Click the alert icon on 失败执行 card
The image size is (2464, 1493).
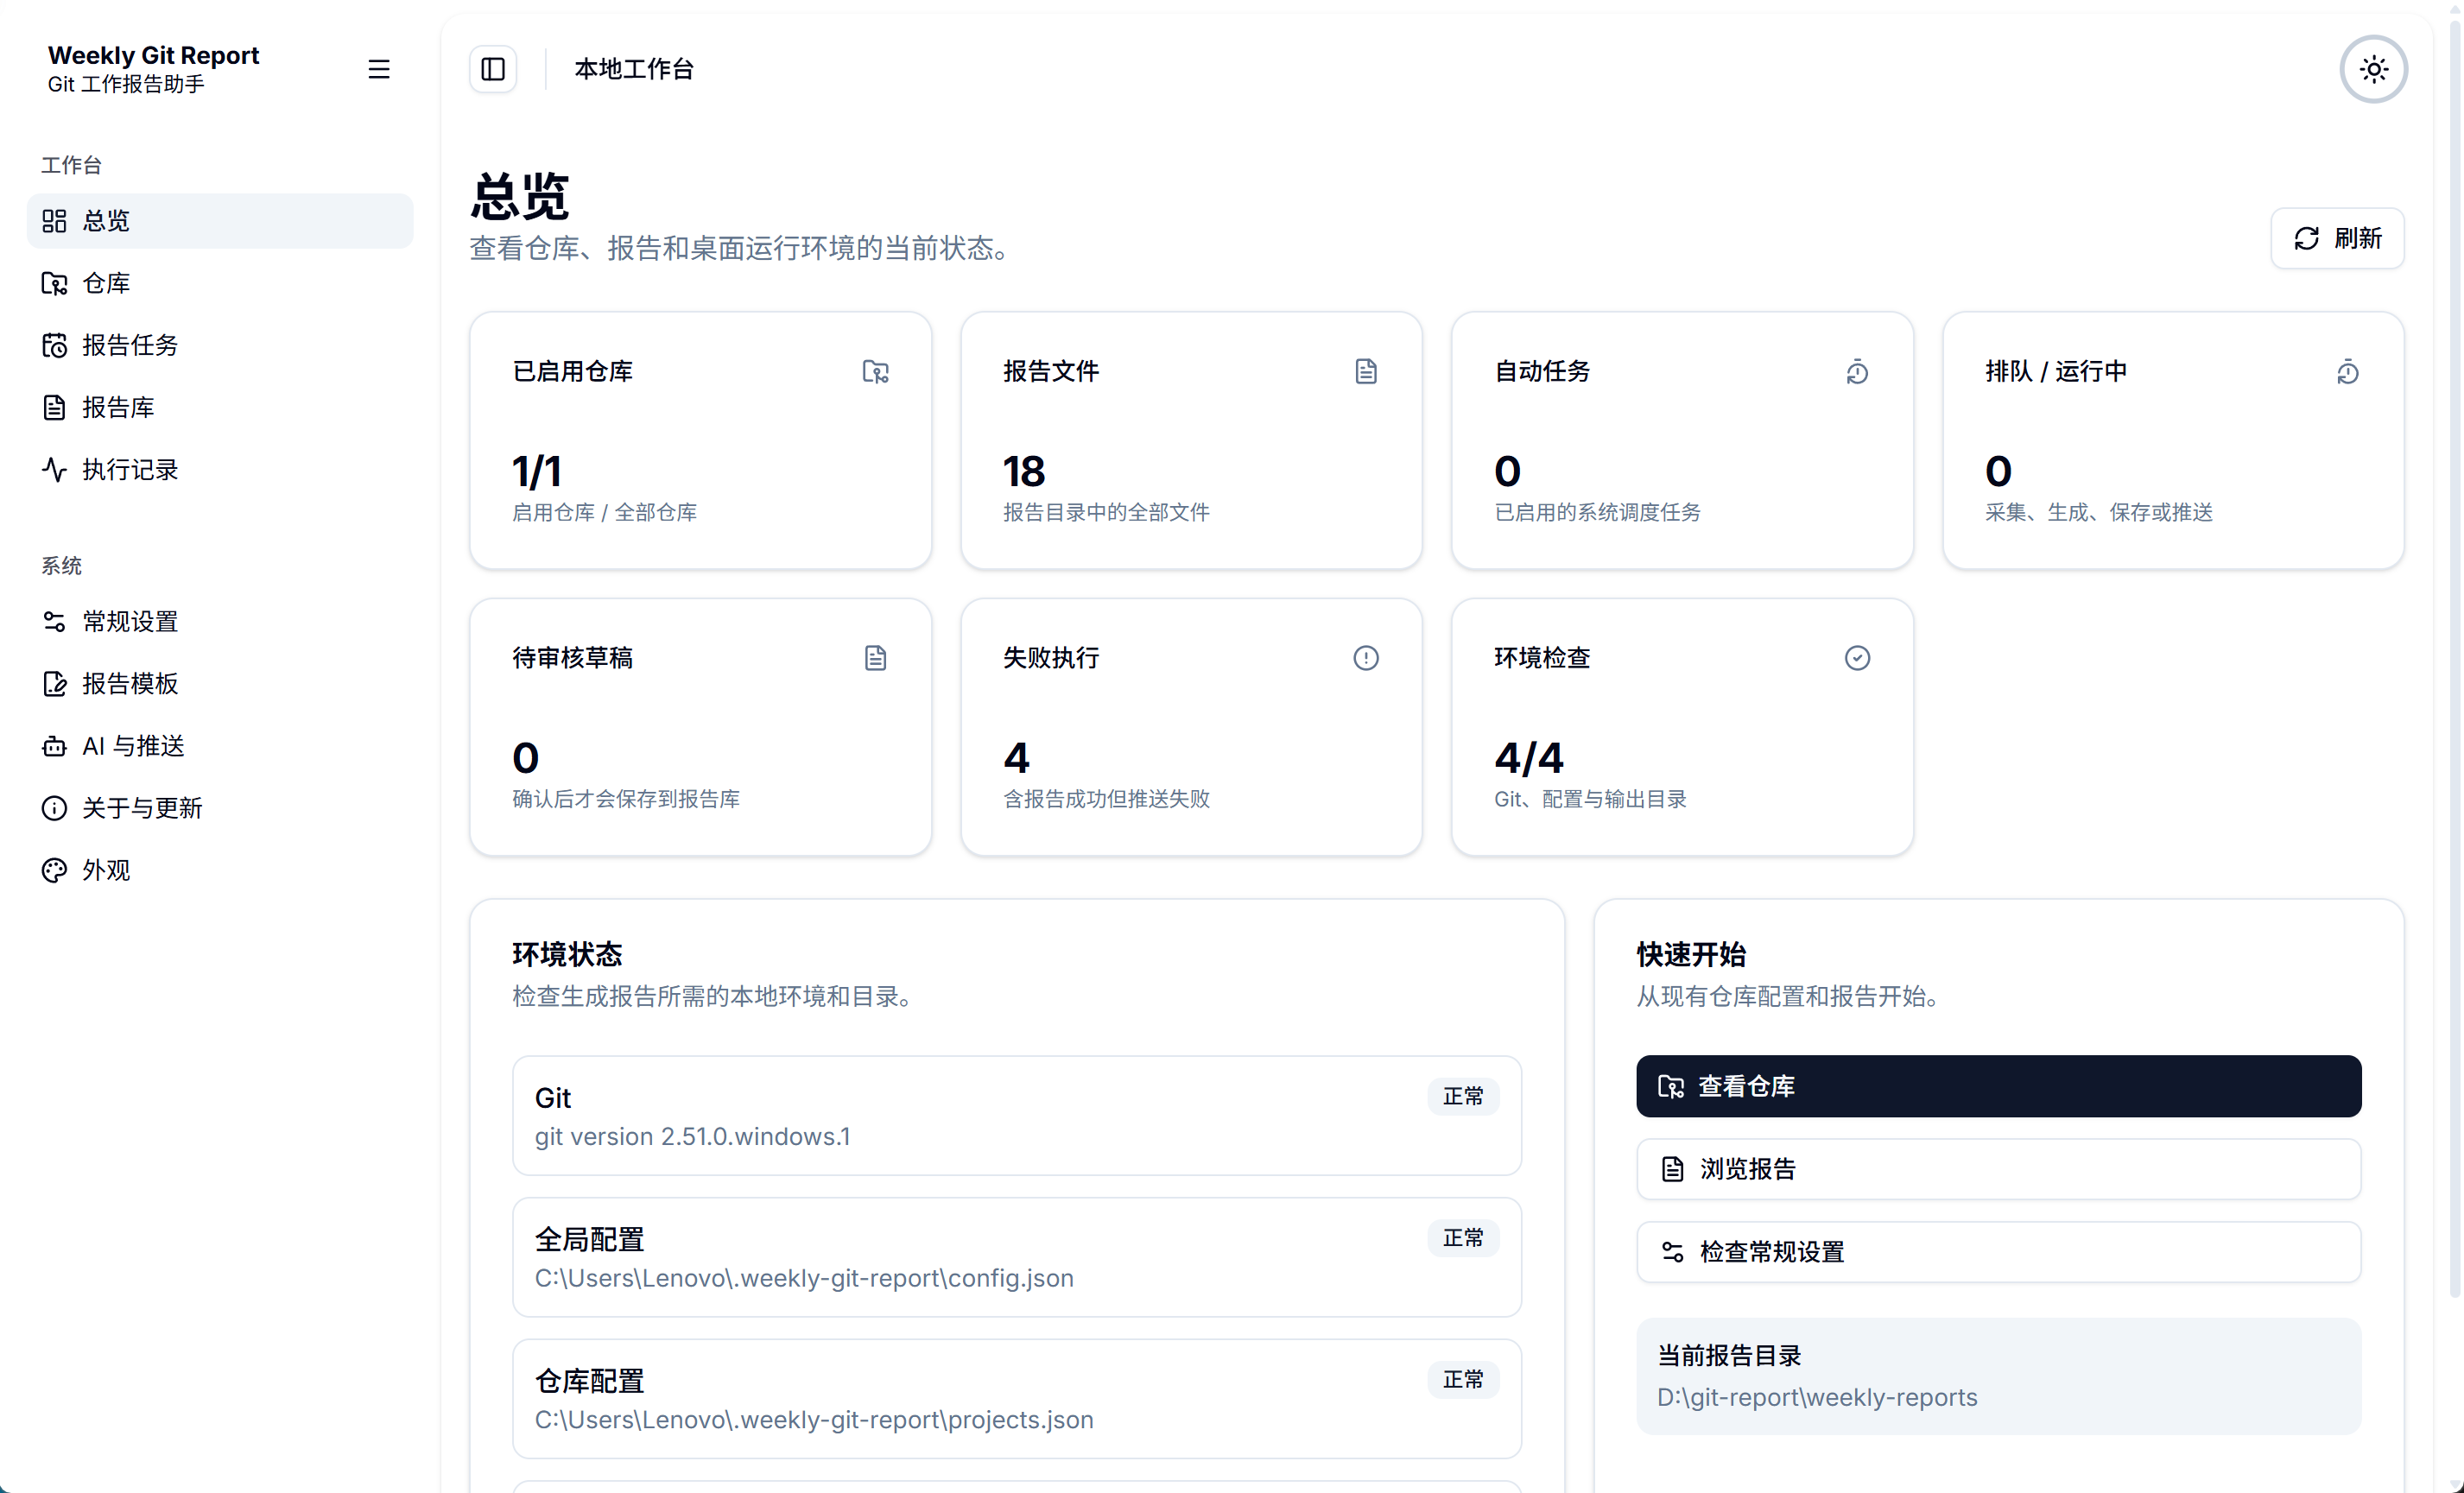(x=1366, y=658)
